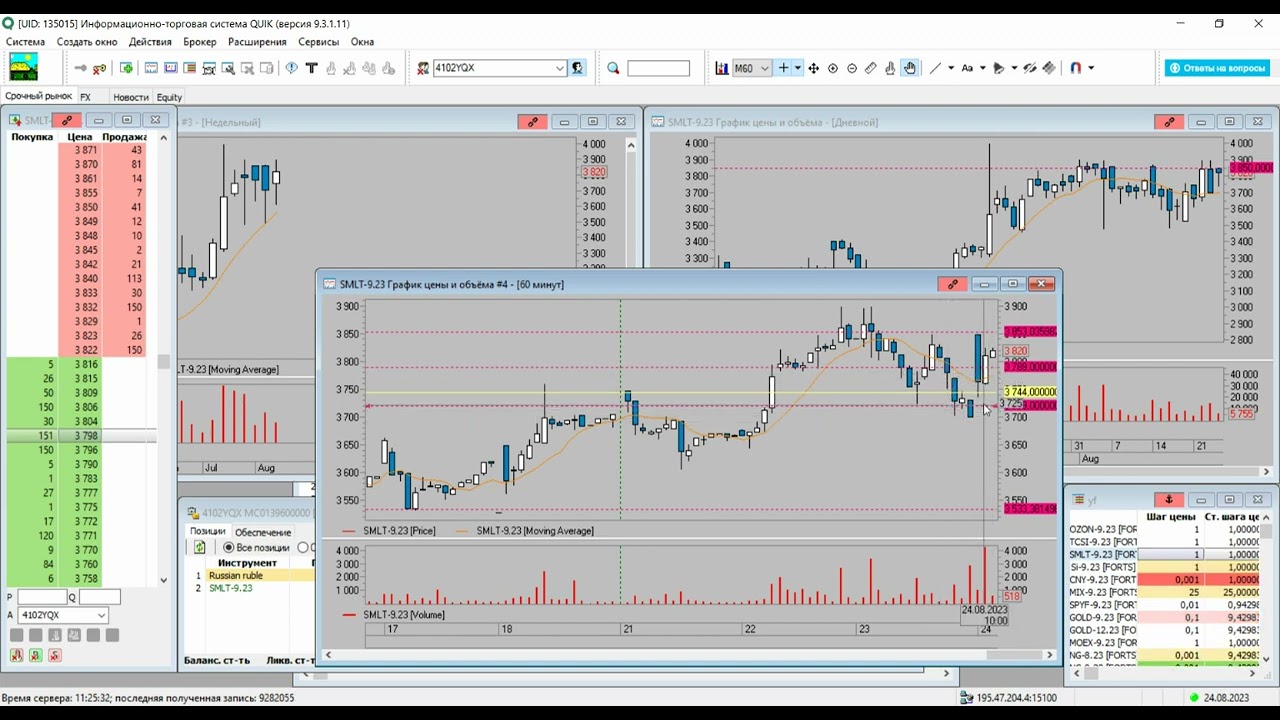The image size is (1280, 720).
Task: Open the Система menu
Action: point(26,42)
